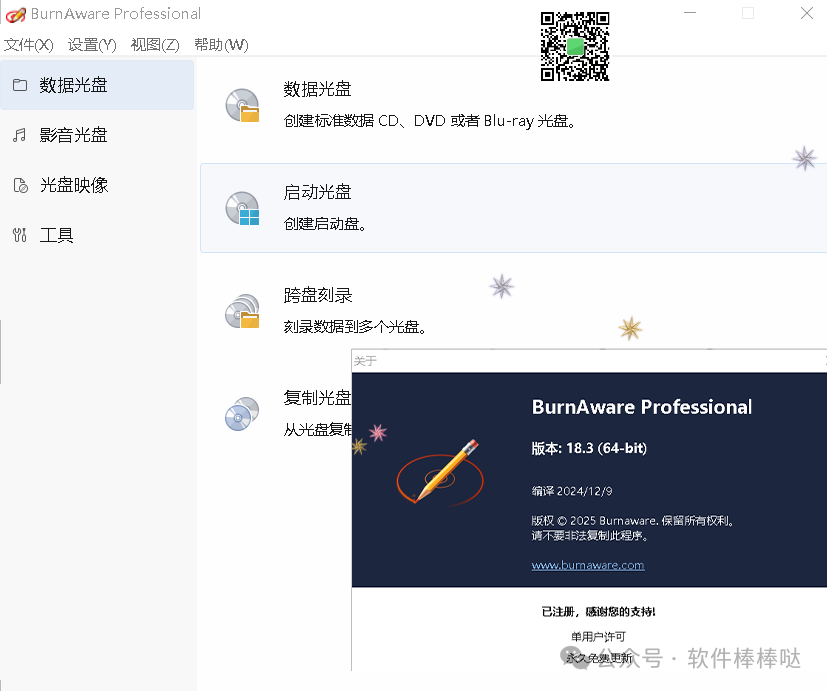Click description 创建启动盘

[x=324, y=224]
